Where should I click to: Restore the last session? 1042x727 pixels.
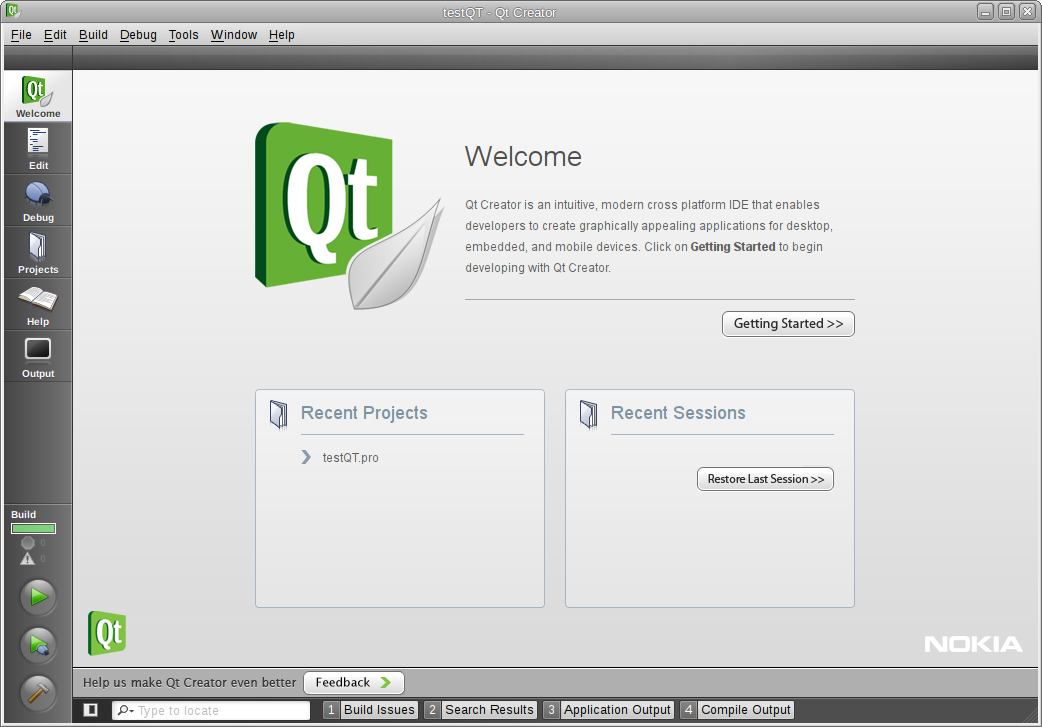(765, 478)
